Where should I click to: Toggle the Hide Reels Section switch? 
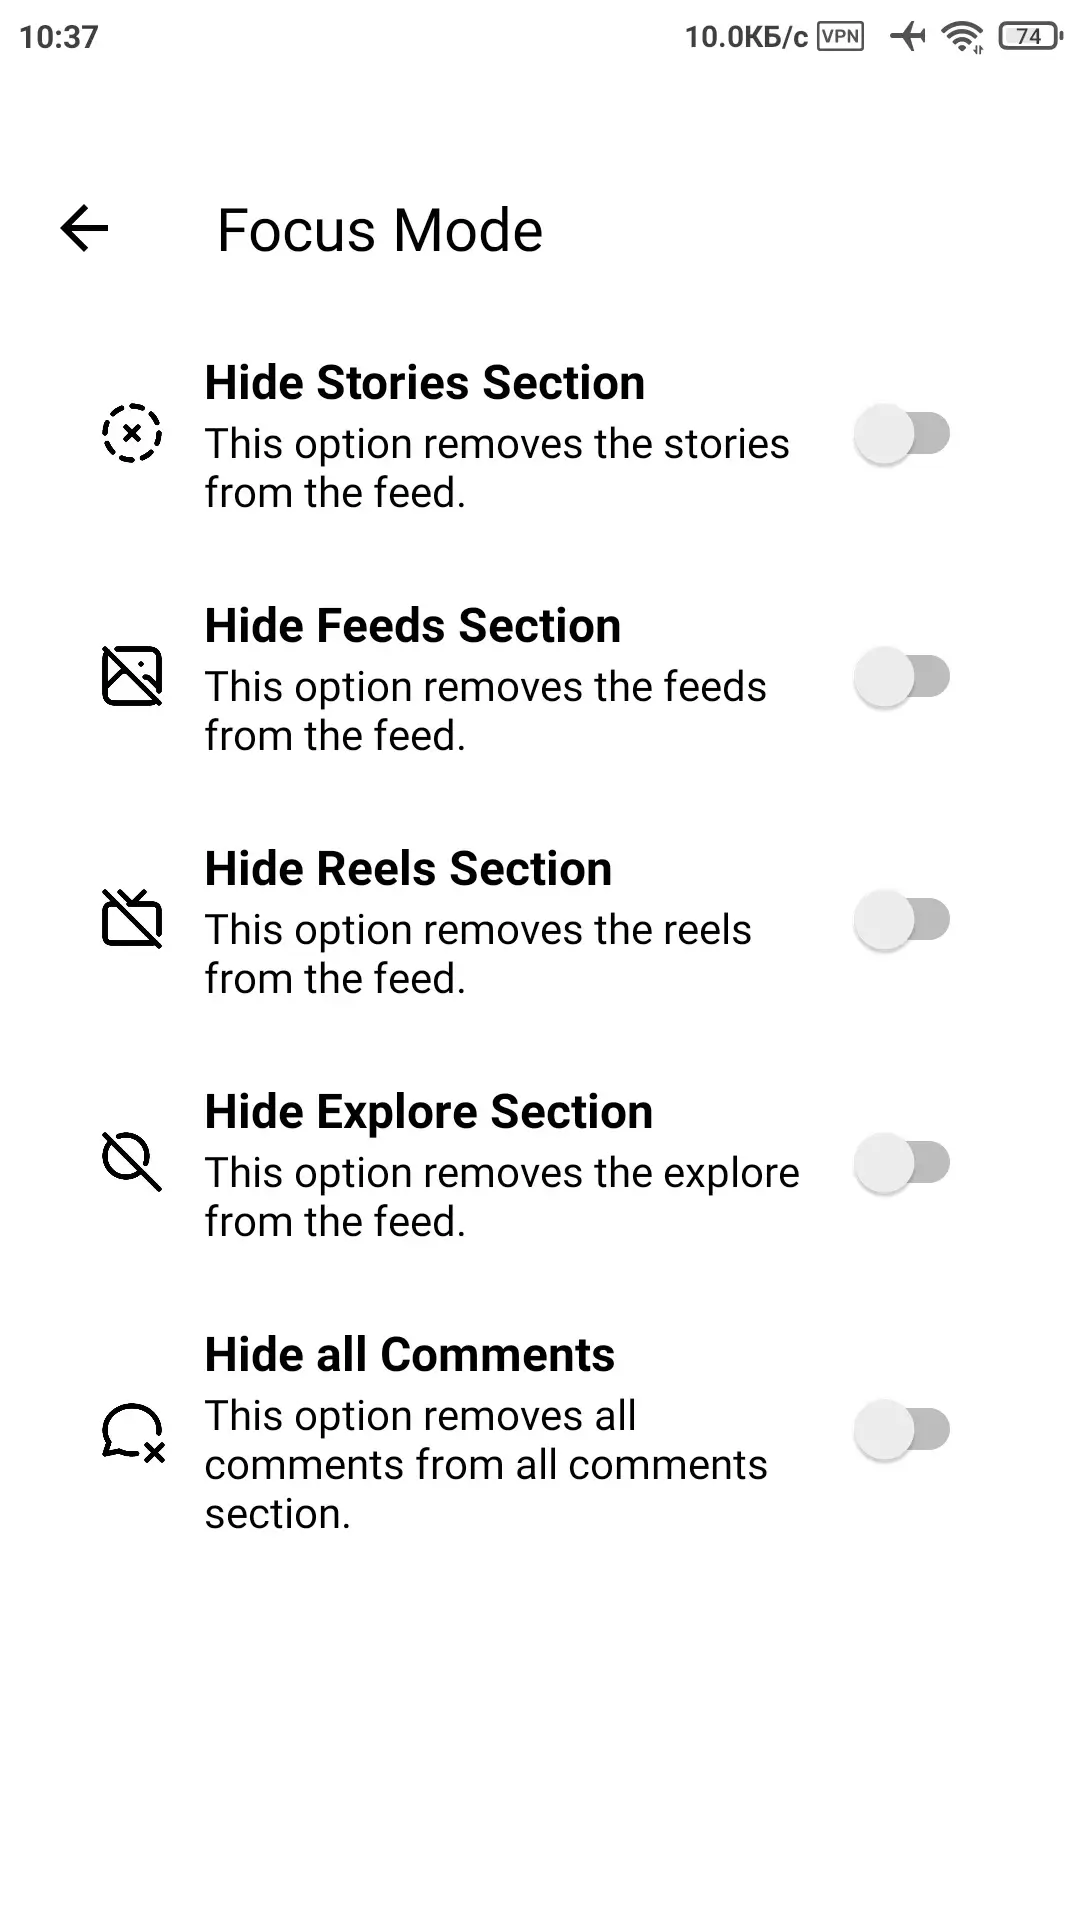[902, 920]
